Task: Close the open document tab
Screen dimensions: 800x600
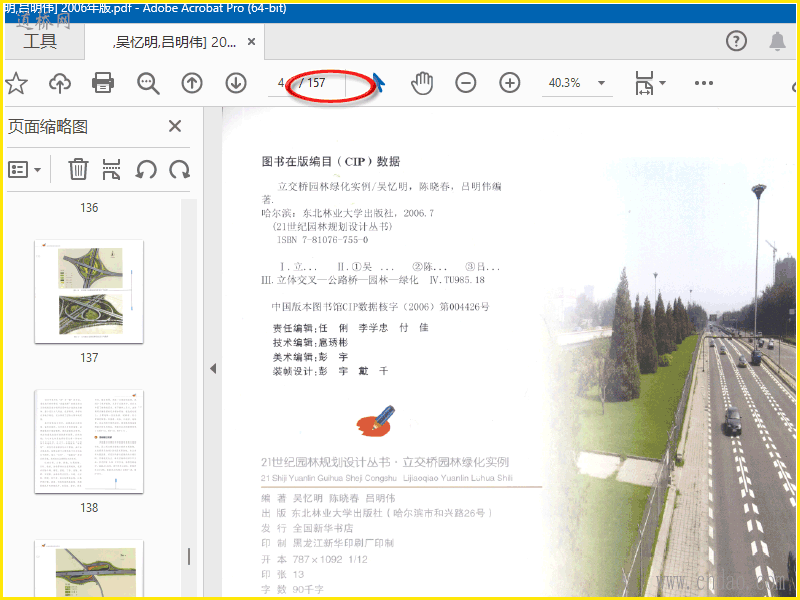Action: tap(251, 42)
